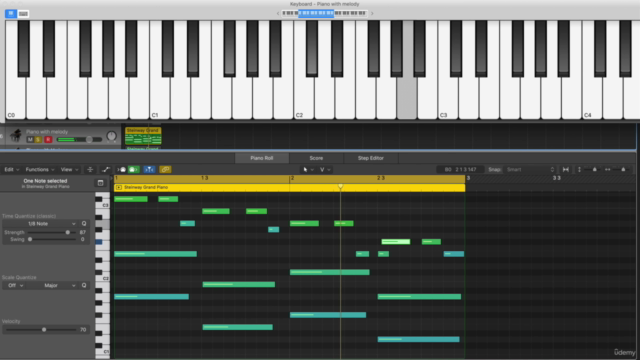Click the horizontal auto zoom icon
This screenshot has height=360, width=640.
tap(566, 169)
